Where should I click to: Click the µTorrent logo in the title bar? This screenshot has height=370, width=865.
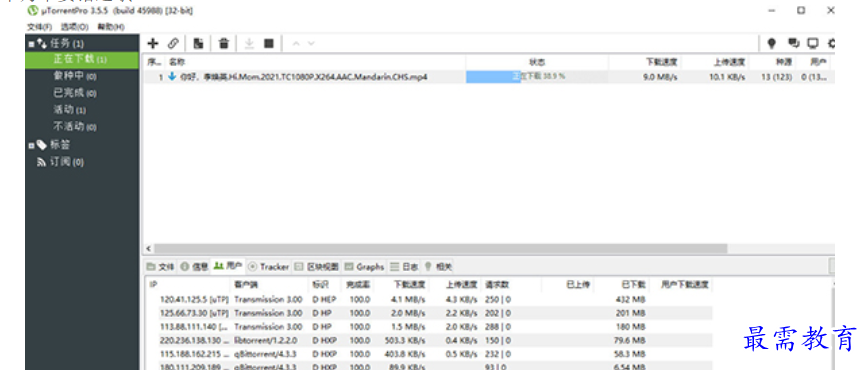33,10
